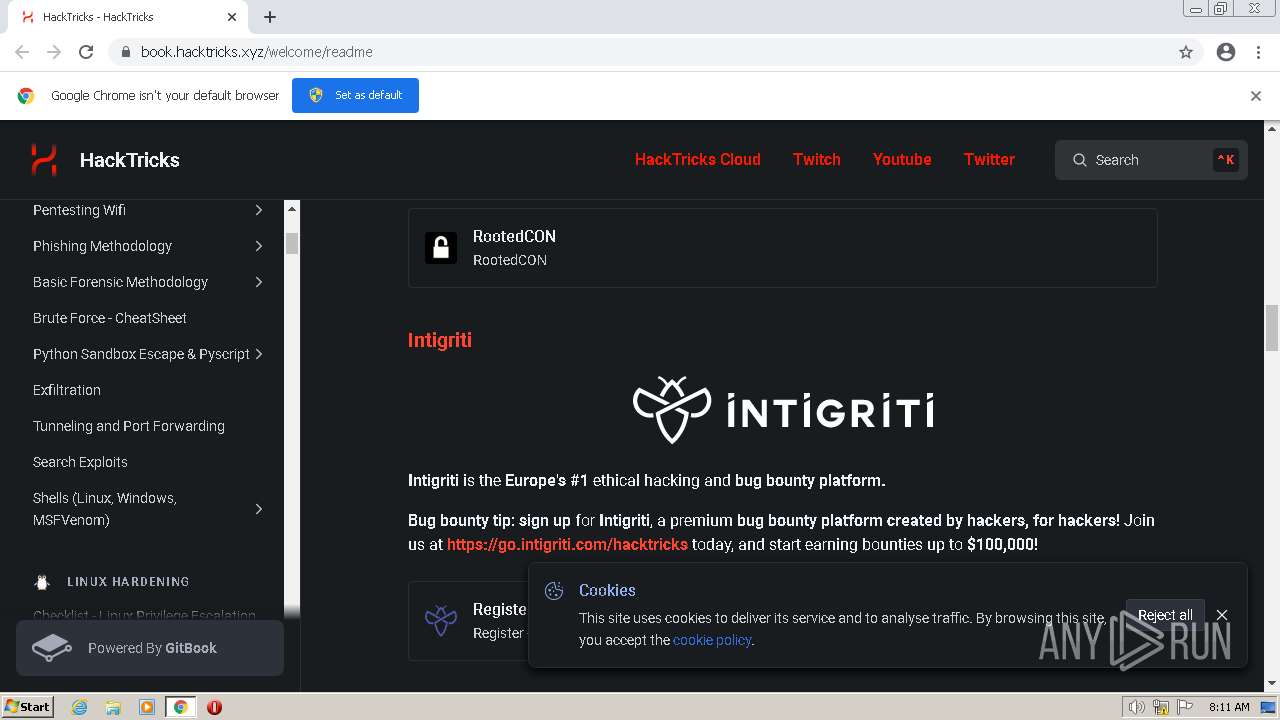Open Exfiltration page
The width and height of the screenshot is (1280, 720).
click(67, 390)
